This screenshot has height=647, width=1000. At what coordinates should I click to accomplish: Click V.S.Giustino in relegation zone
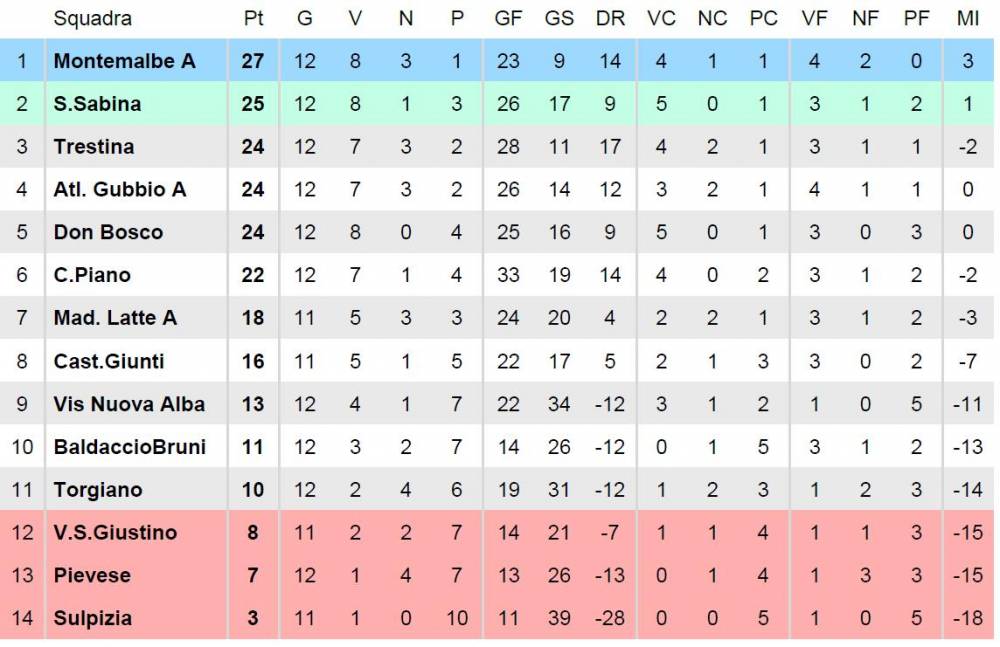tap(115, 532)
